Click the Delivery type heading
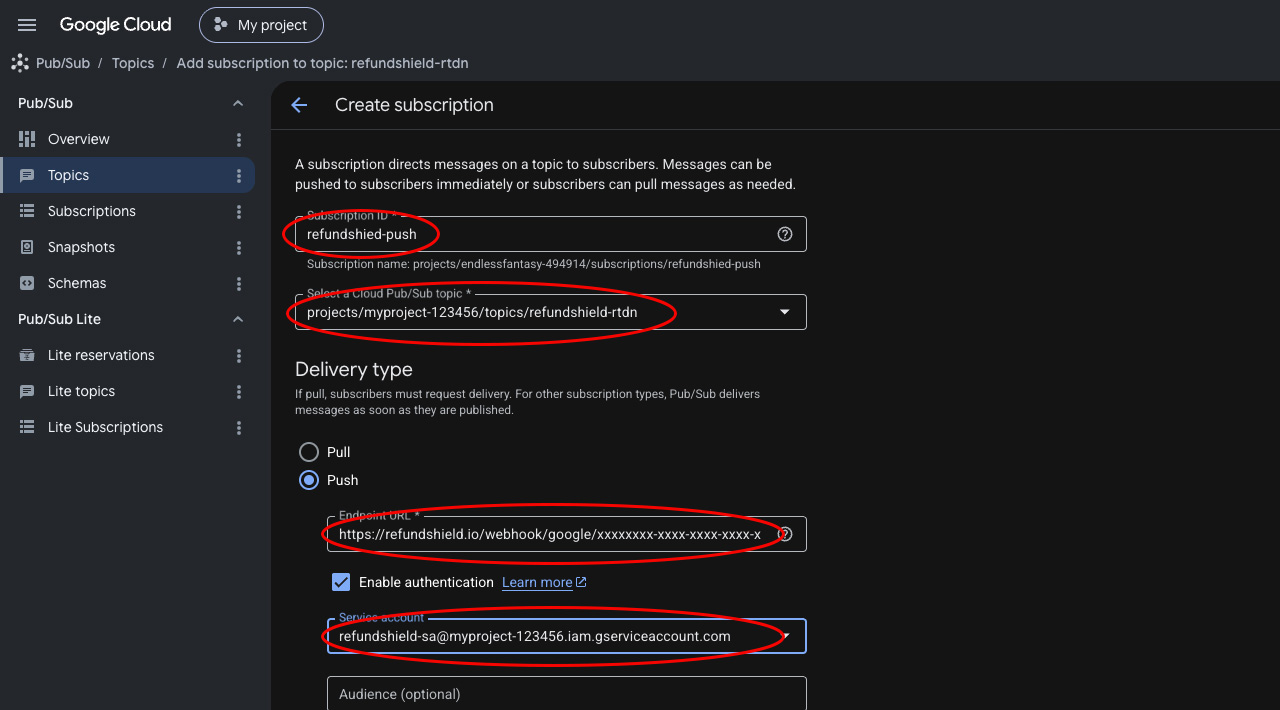This screenshot has width=1280, height=710. coord(354,370)
